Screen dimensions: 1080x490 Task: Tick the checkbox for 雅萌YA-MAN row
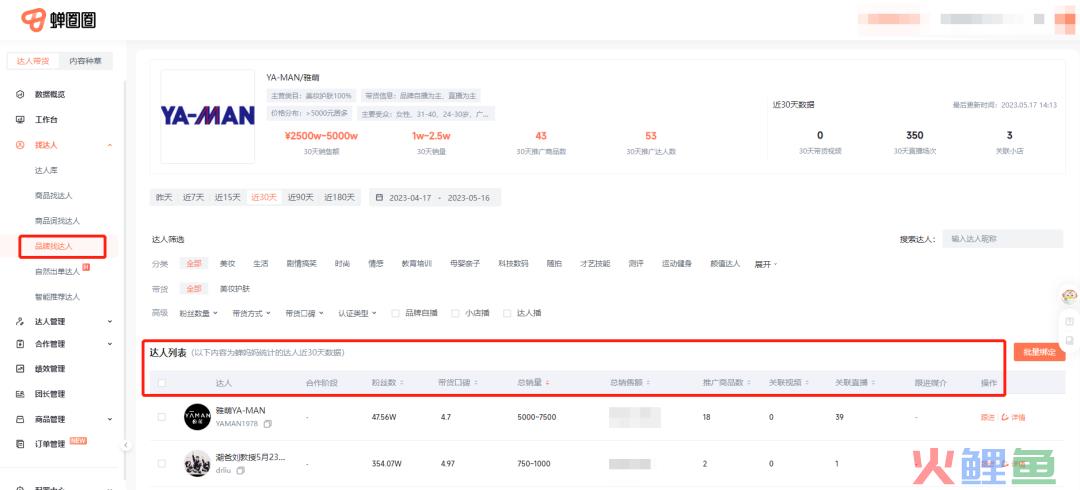162,417
